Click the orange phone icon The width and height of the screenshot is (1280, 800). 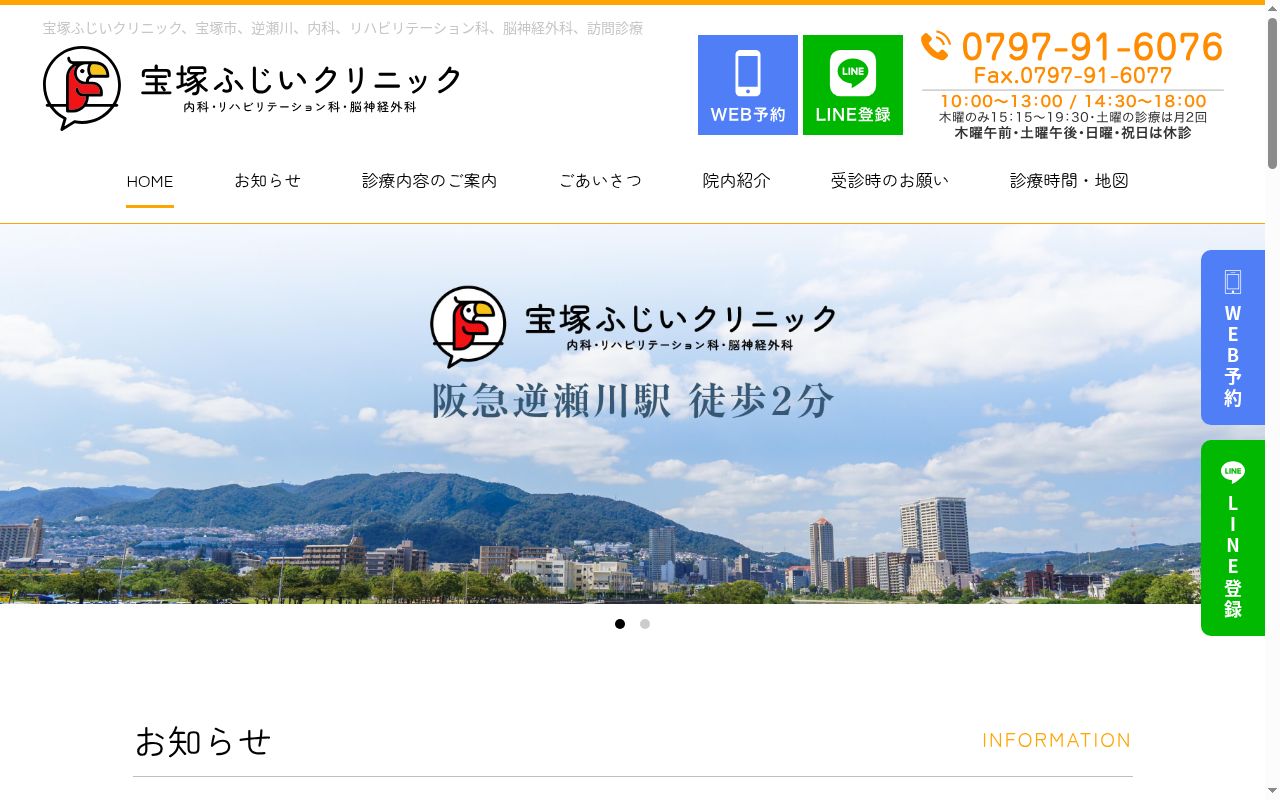pyautogui.click(x=936, y=46)
